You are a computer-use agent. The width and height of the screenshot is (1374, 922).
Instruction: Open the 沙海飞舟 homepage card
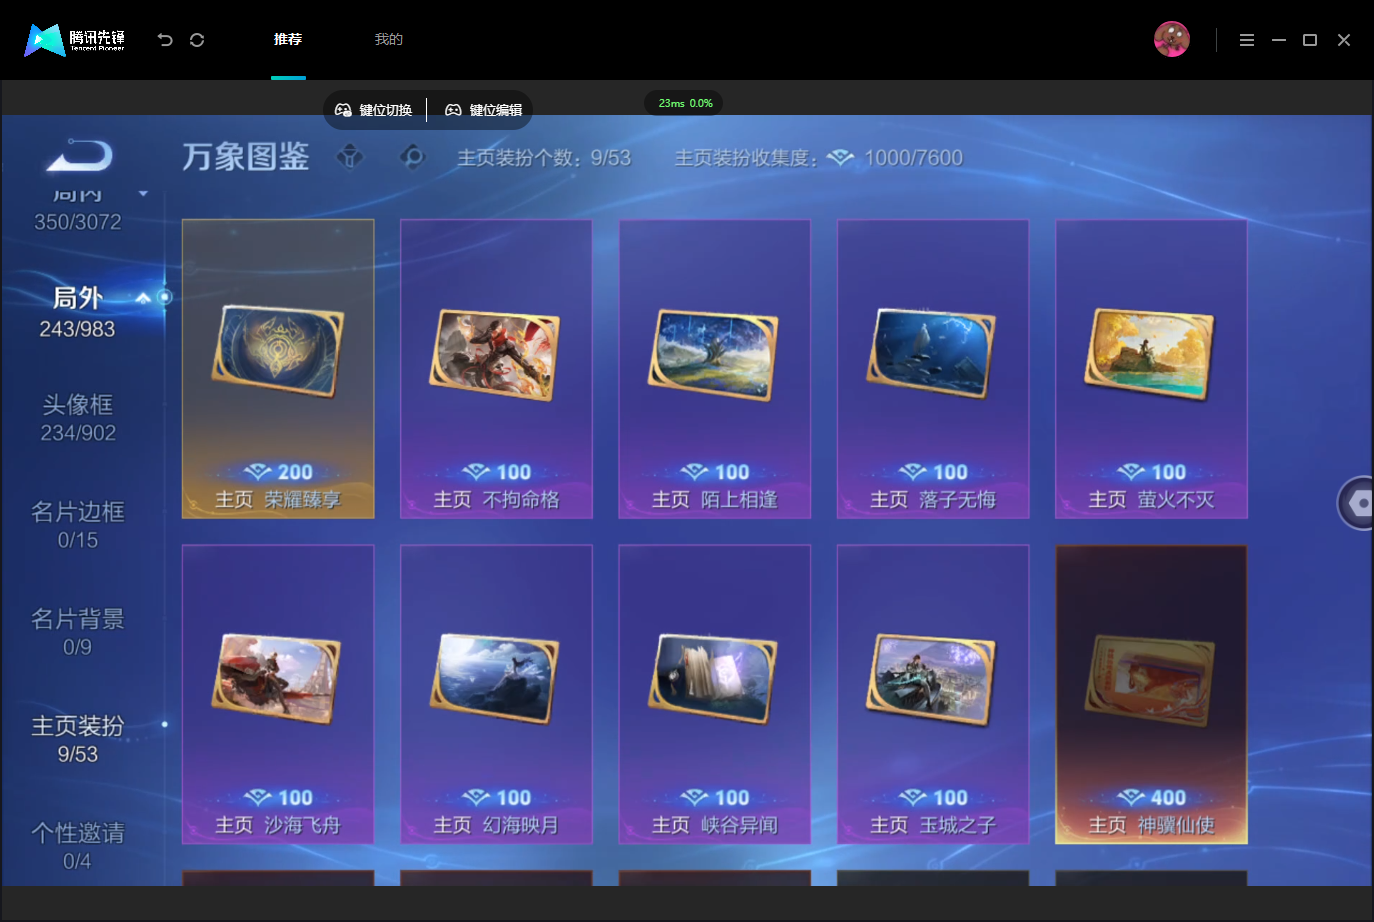click(278, 694)
